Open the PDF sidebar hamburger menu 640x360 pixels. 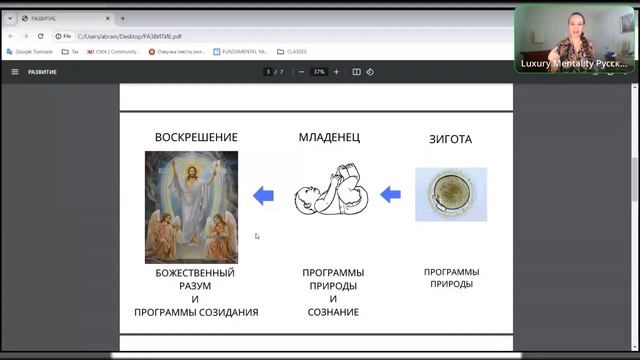(15, 72)
